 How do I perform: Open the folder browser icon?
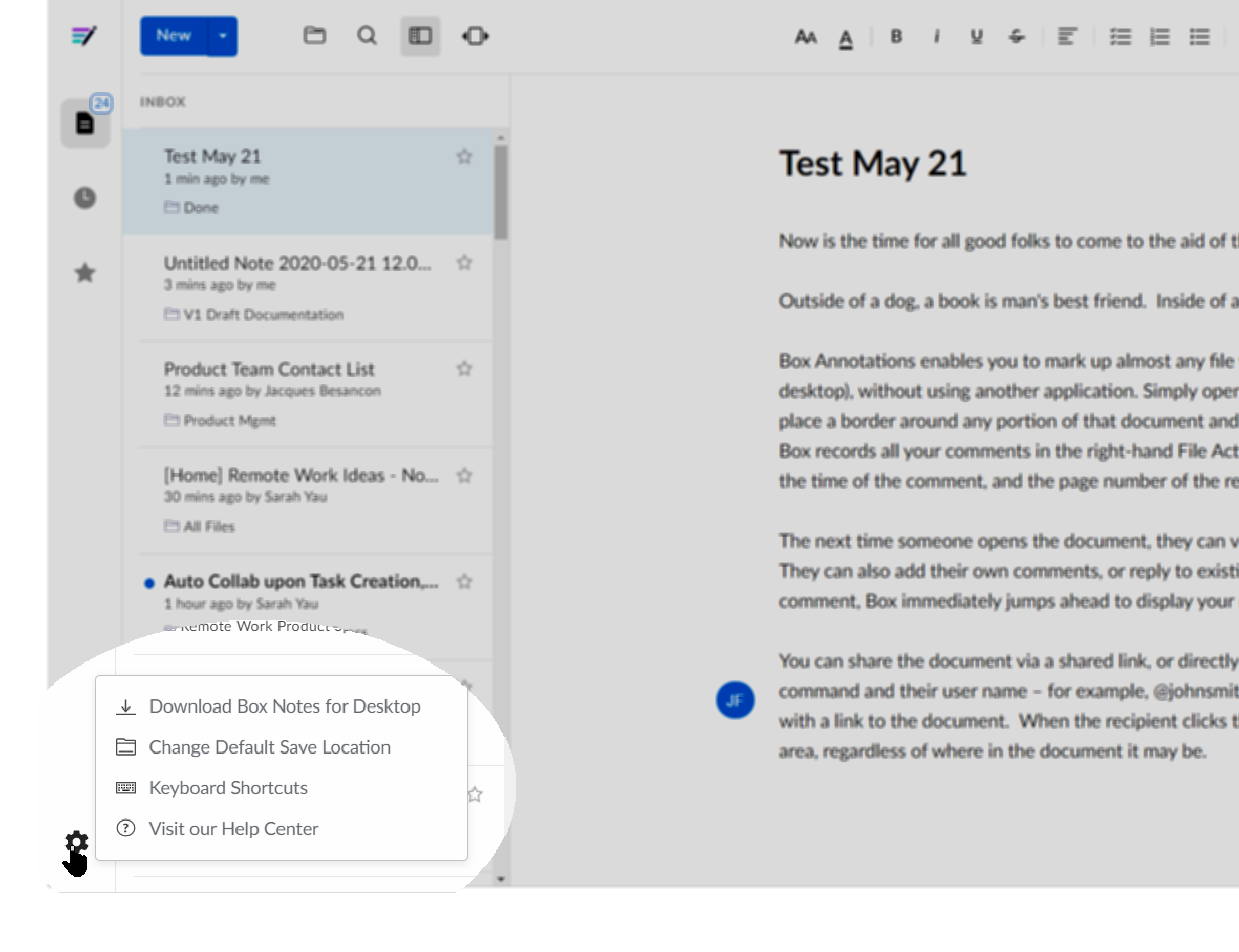(315, 36)
